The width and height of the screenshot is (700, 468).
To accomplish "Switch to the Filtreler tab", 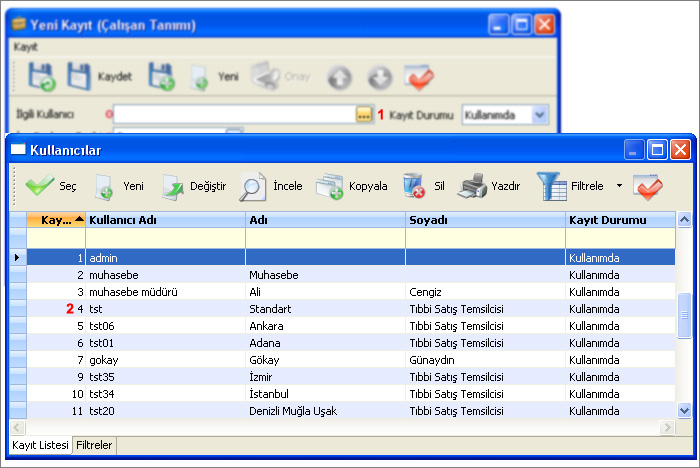I will pyautogui.click(x=95, y=445).
